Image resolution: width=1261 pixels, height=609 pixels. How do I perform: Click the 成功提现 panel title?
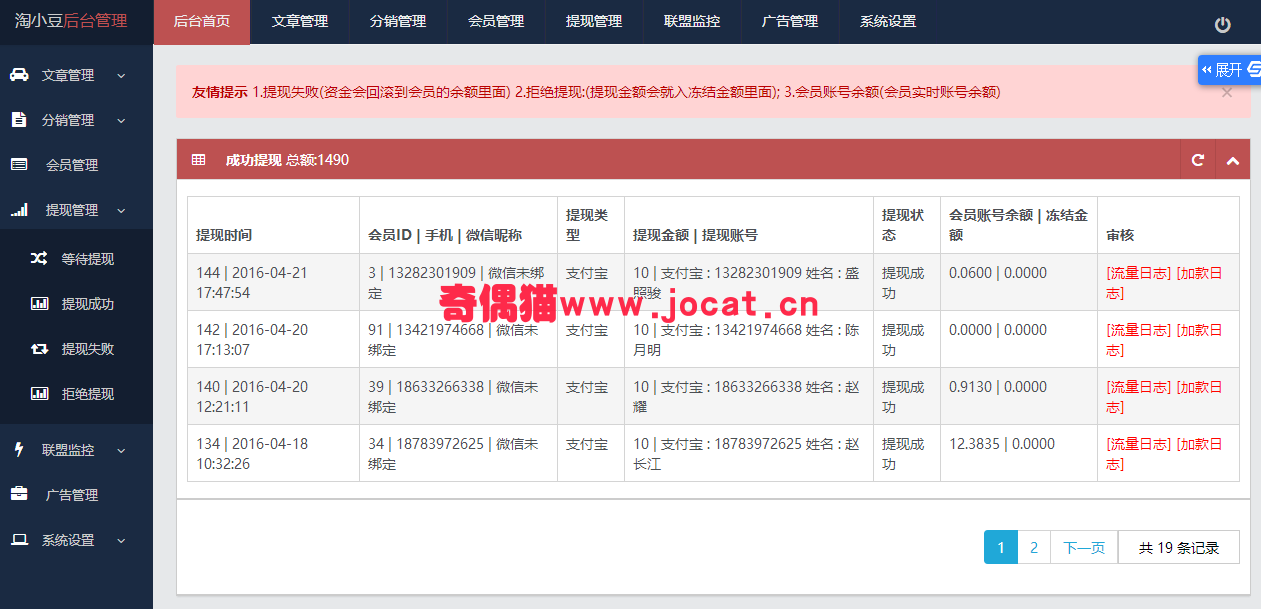(253, 160)
